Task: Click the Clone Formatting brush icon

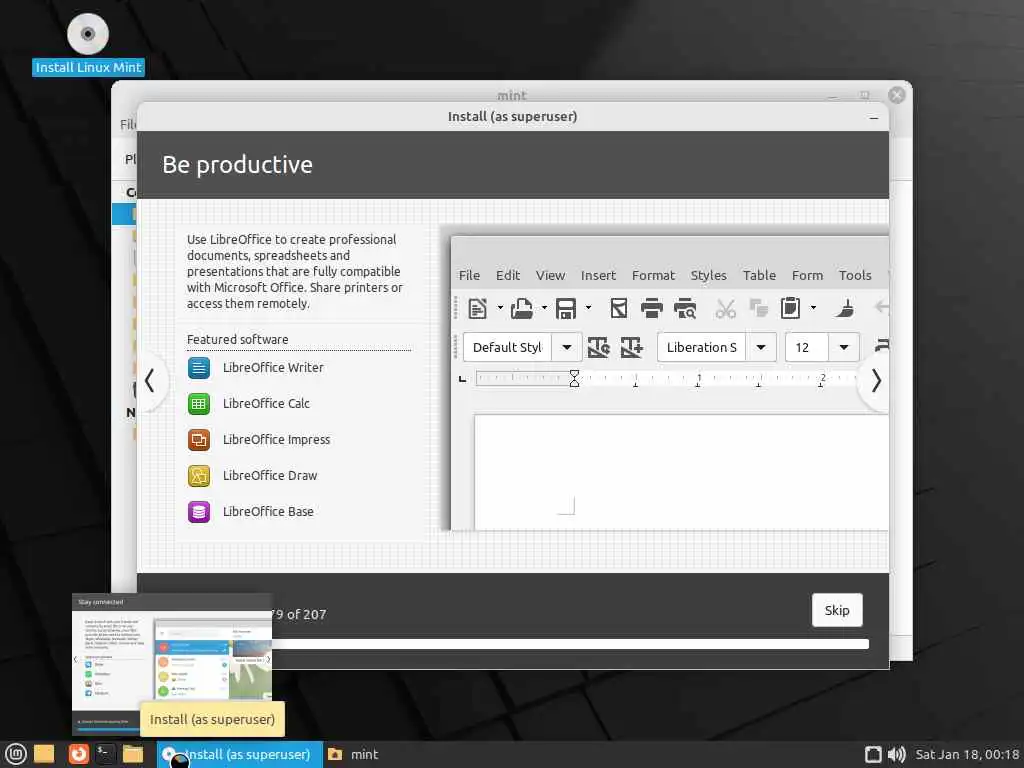Action: click(844, 308)
